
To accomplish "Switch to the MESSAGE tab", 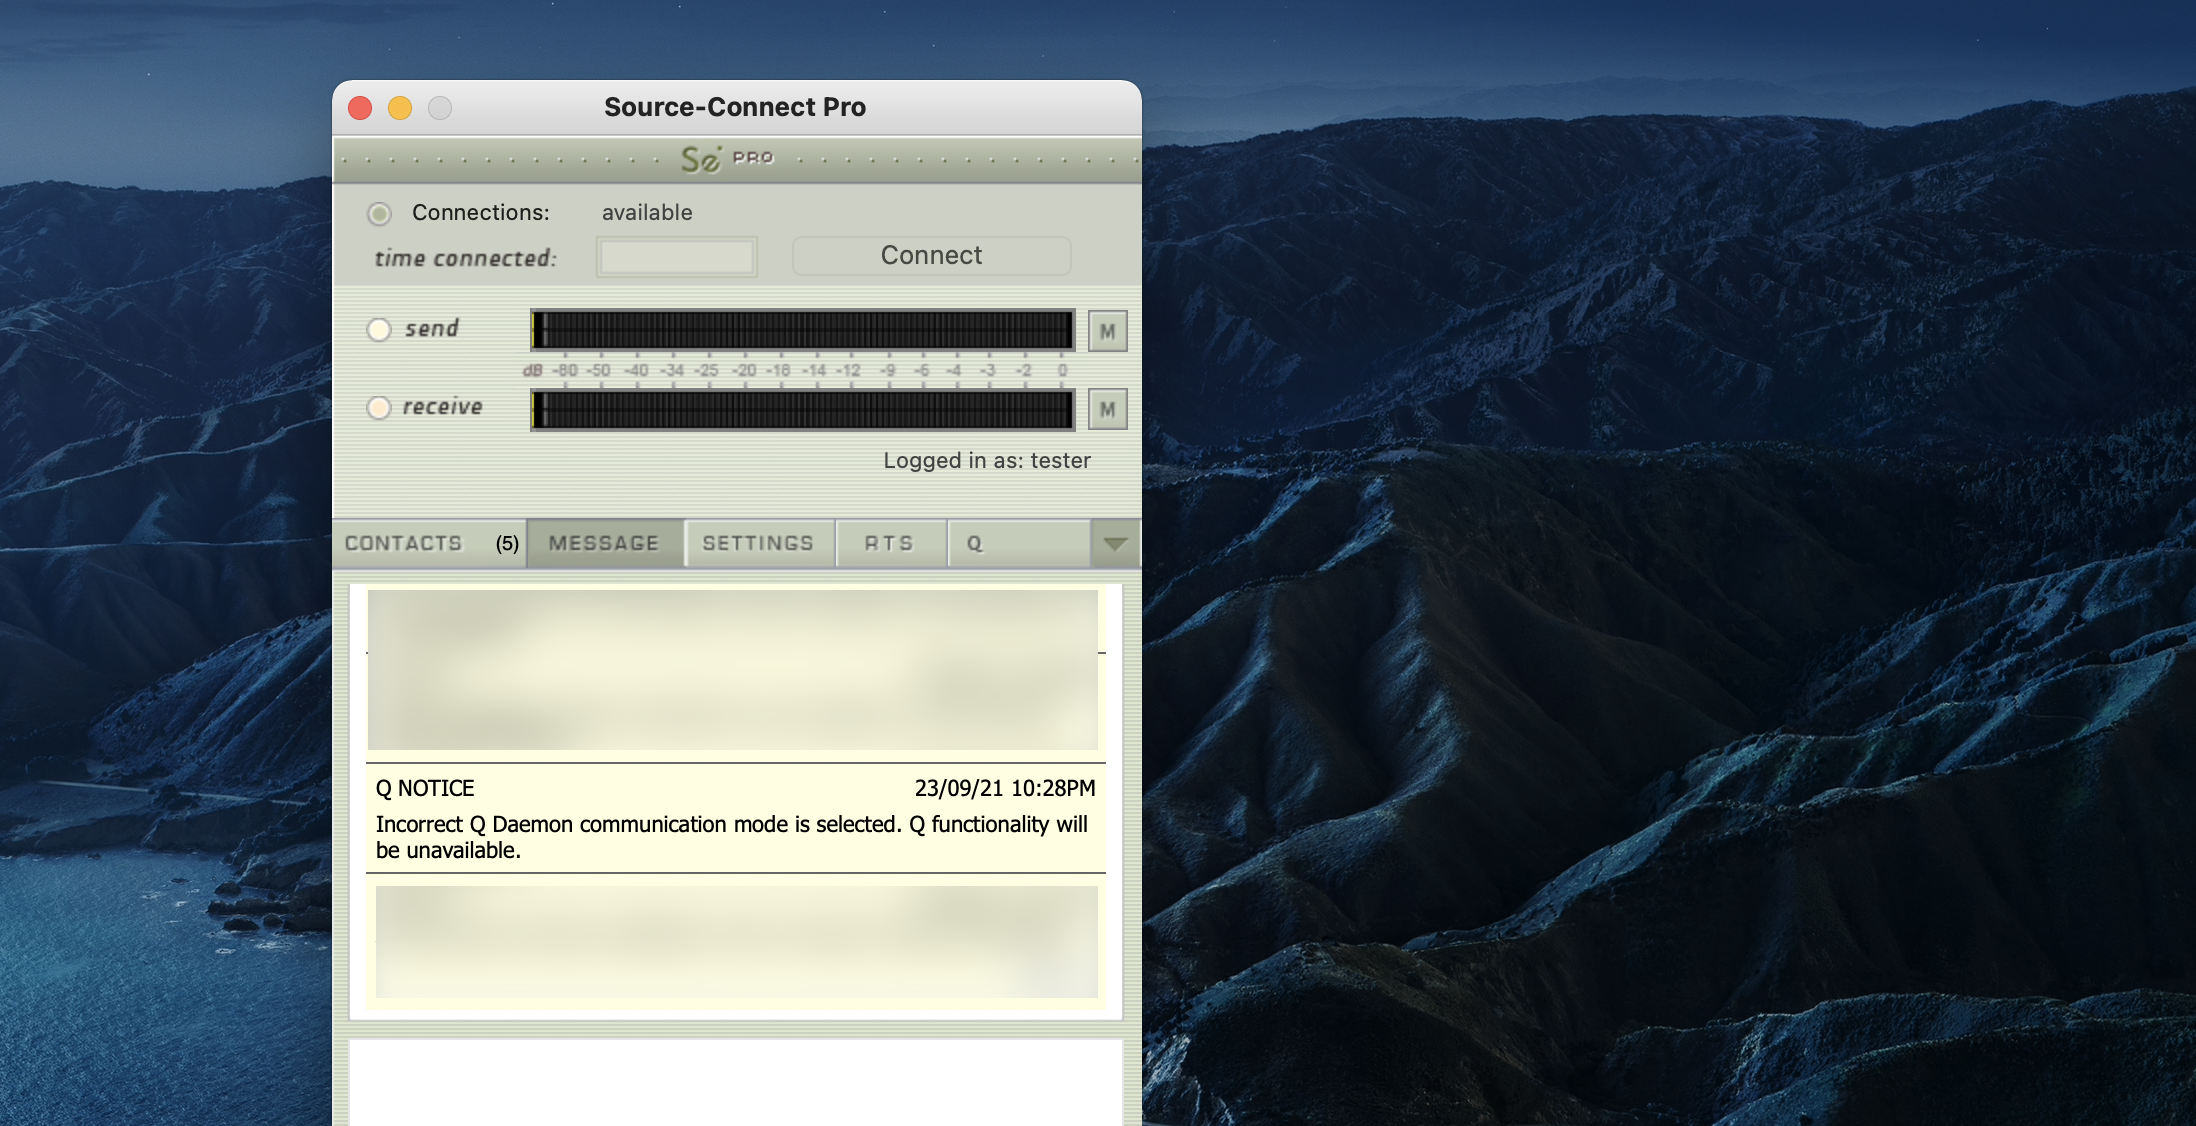I will click(604, 543).
